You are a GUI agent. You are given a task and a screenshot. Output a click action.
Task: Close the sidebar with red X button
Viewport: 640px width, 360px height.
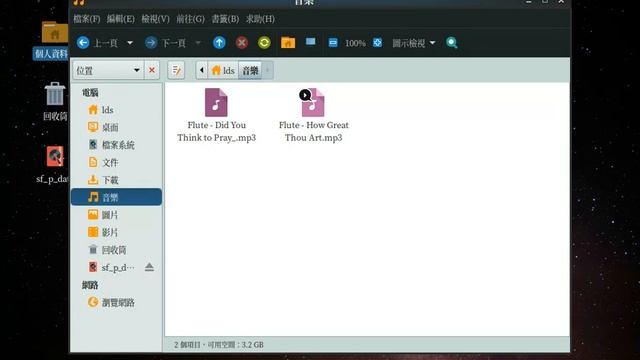pos(152,70)
